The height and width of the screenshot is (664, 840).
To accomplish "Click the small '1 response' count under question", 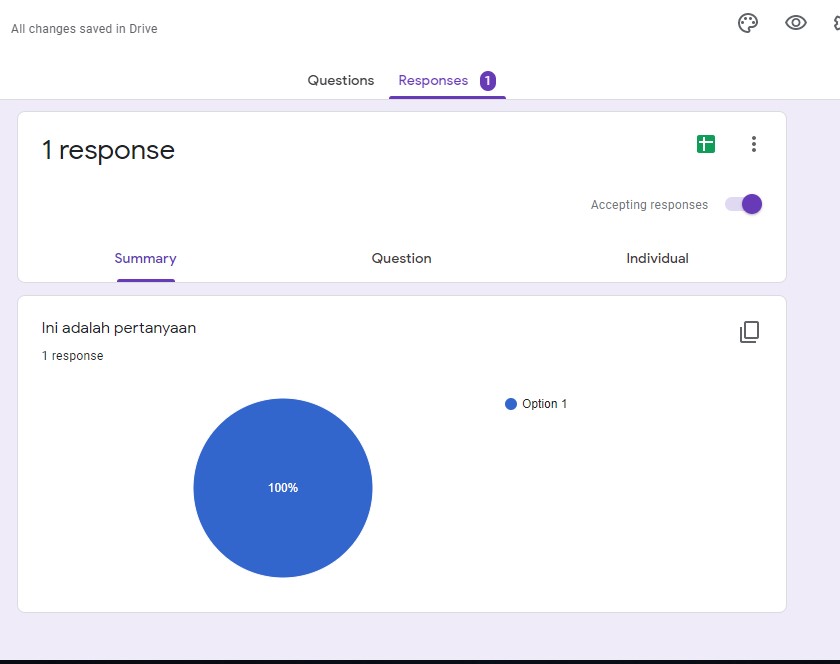I will [72, 356].
